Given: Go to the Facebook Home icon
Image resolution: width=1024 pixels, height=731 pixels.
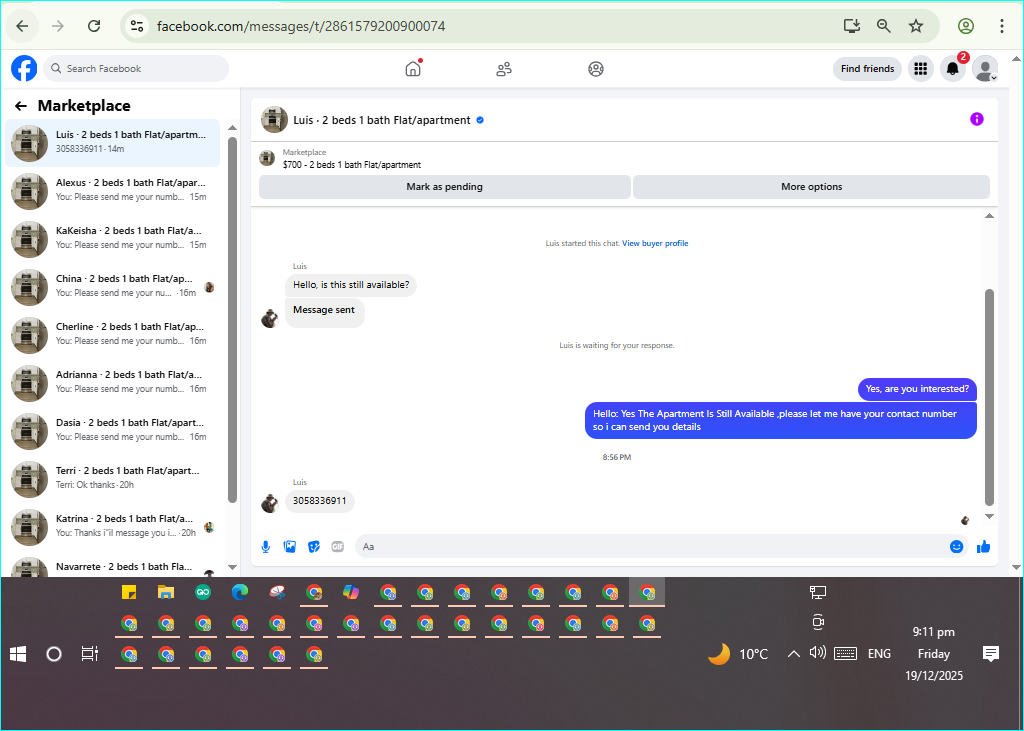Looking at the screenshot, I should click(413, 69).
